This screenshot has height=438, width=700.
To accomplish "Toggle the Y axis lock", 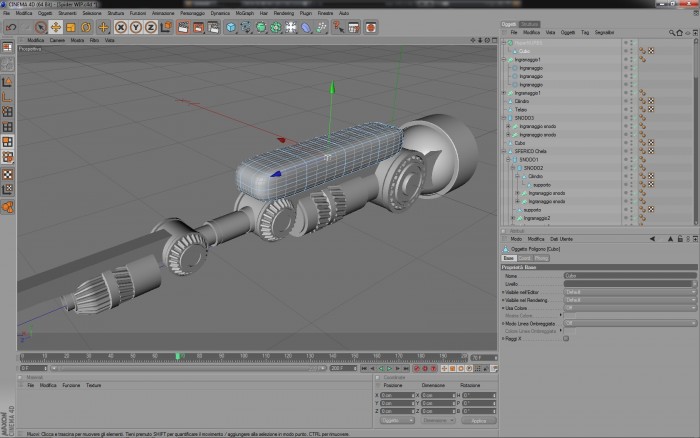I will [136, 28].
